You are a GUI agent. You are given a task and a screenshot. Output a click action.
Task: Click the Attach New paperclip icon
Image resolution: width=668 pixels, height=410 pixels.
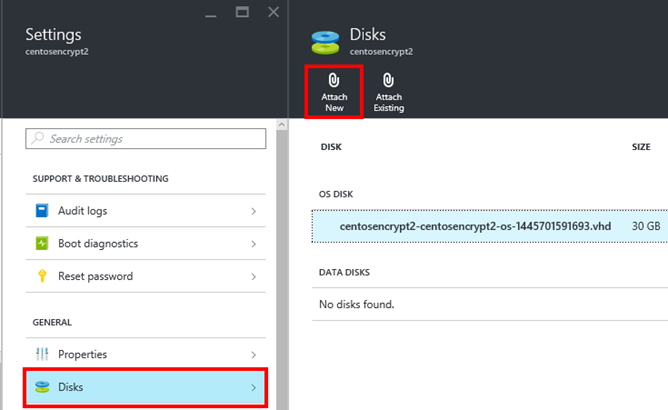pos(334,80)
